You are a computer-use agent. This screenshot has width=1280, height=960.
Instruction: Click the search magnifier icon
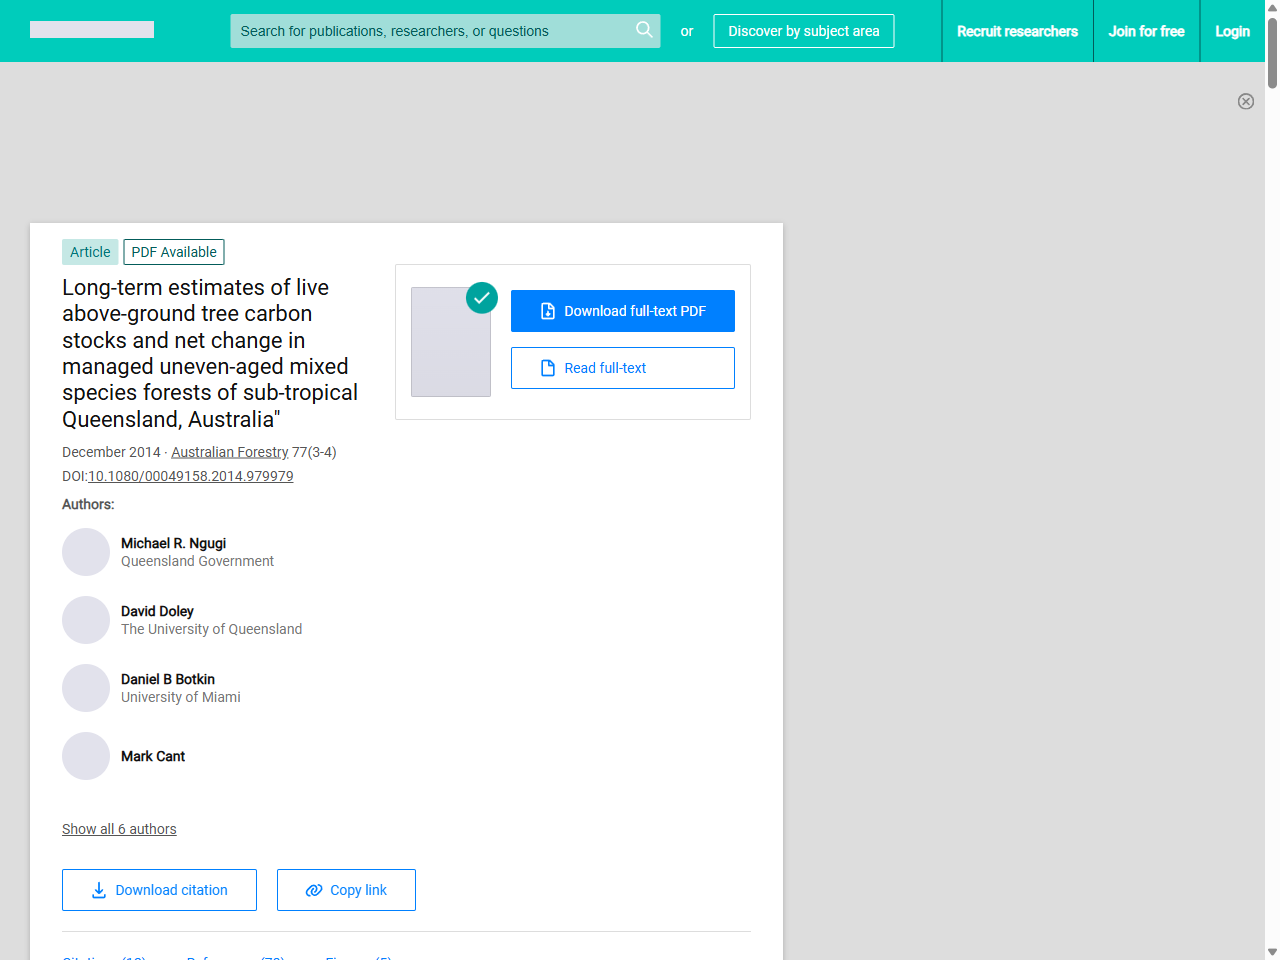(x=644, y=30)
